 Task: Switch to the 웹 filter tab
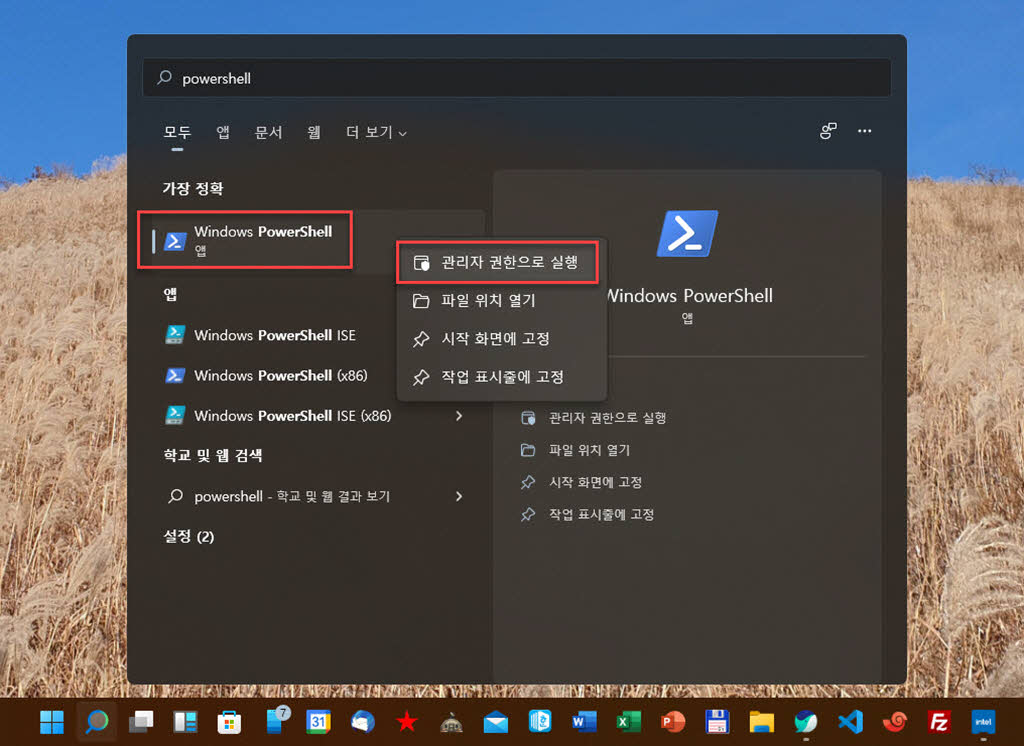pyautogui.click(x=314, y=133)
